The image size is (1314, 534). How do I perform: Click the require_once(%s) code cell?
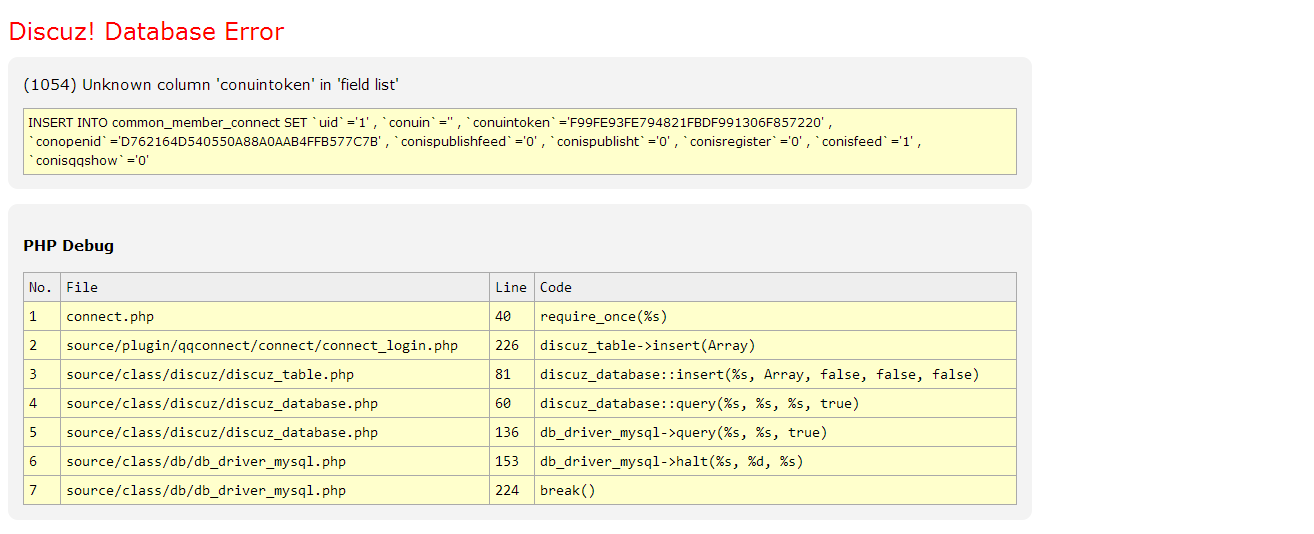(x=603, y=316)
